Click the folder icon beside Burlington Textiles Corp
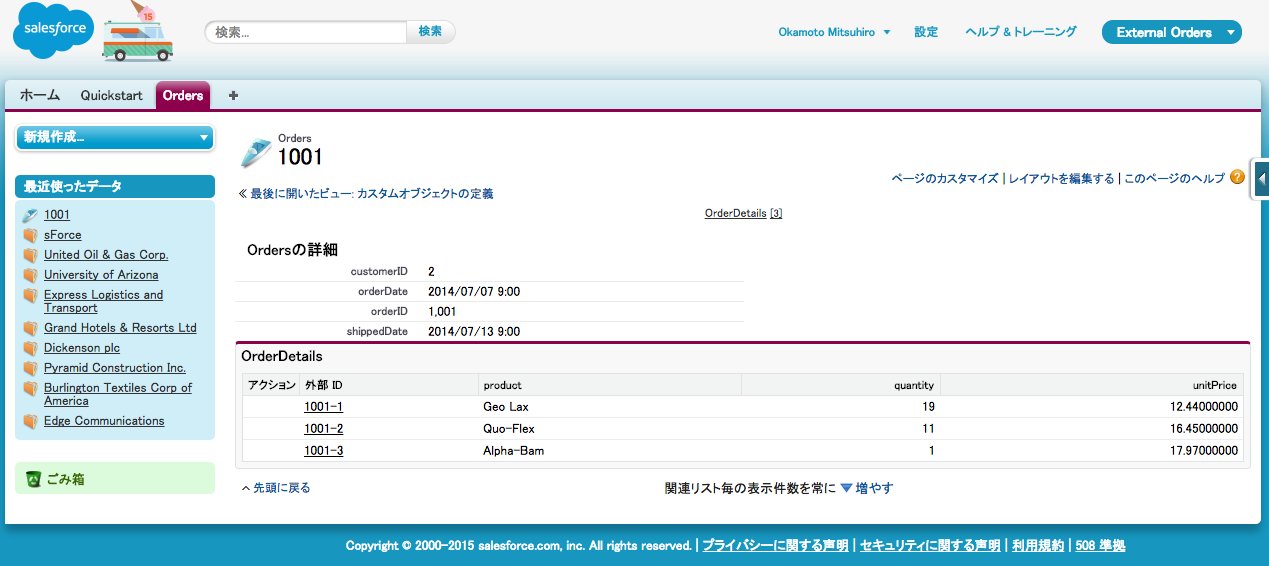Image resolution: width=1269 pixels, height=566 pixels. (x=30, y=388)
